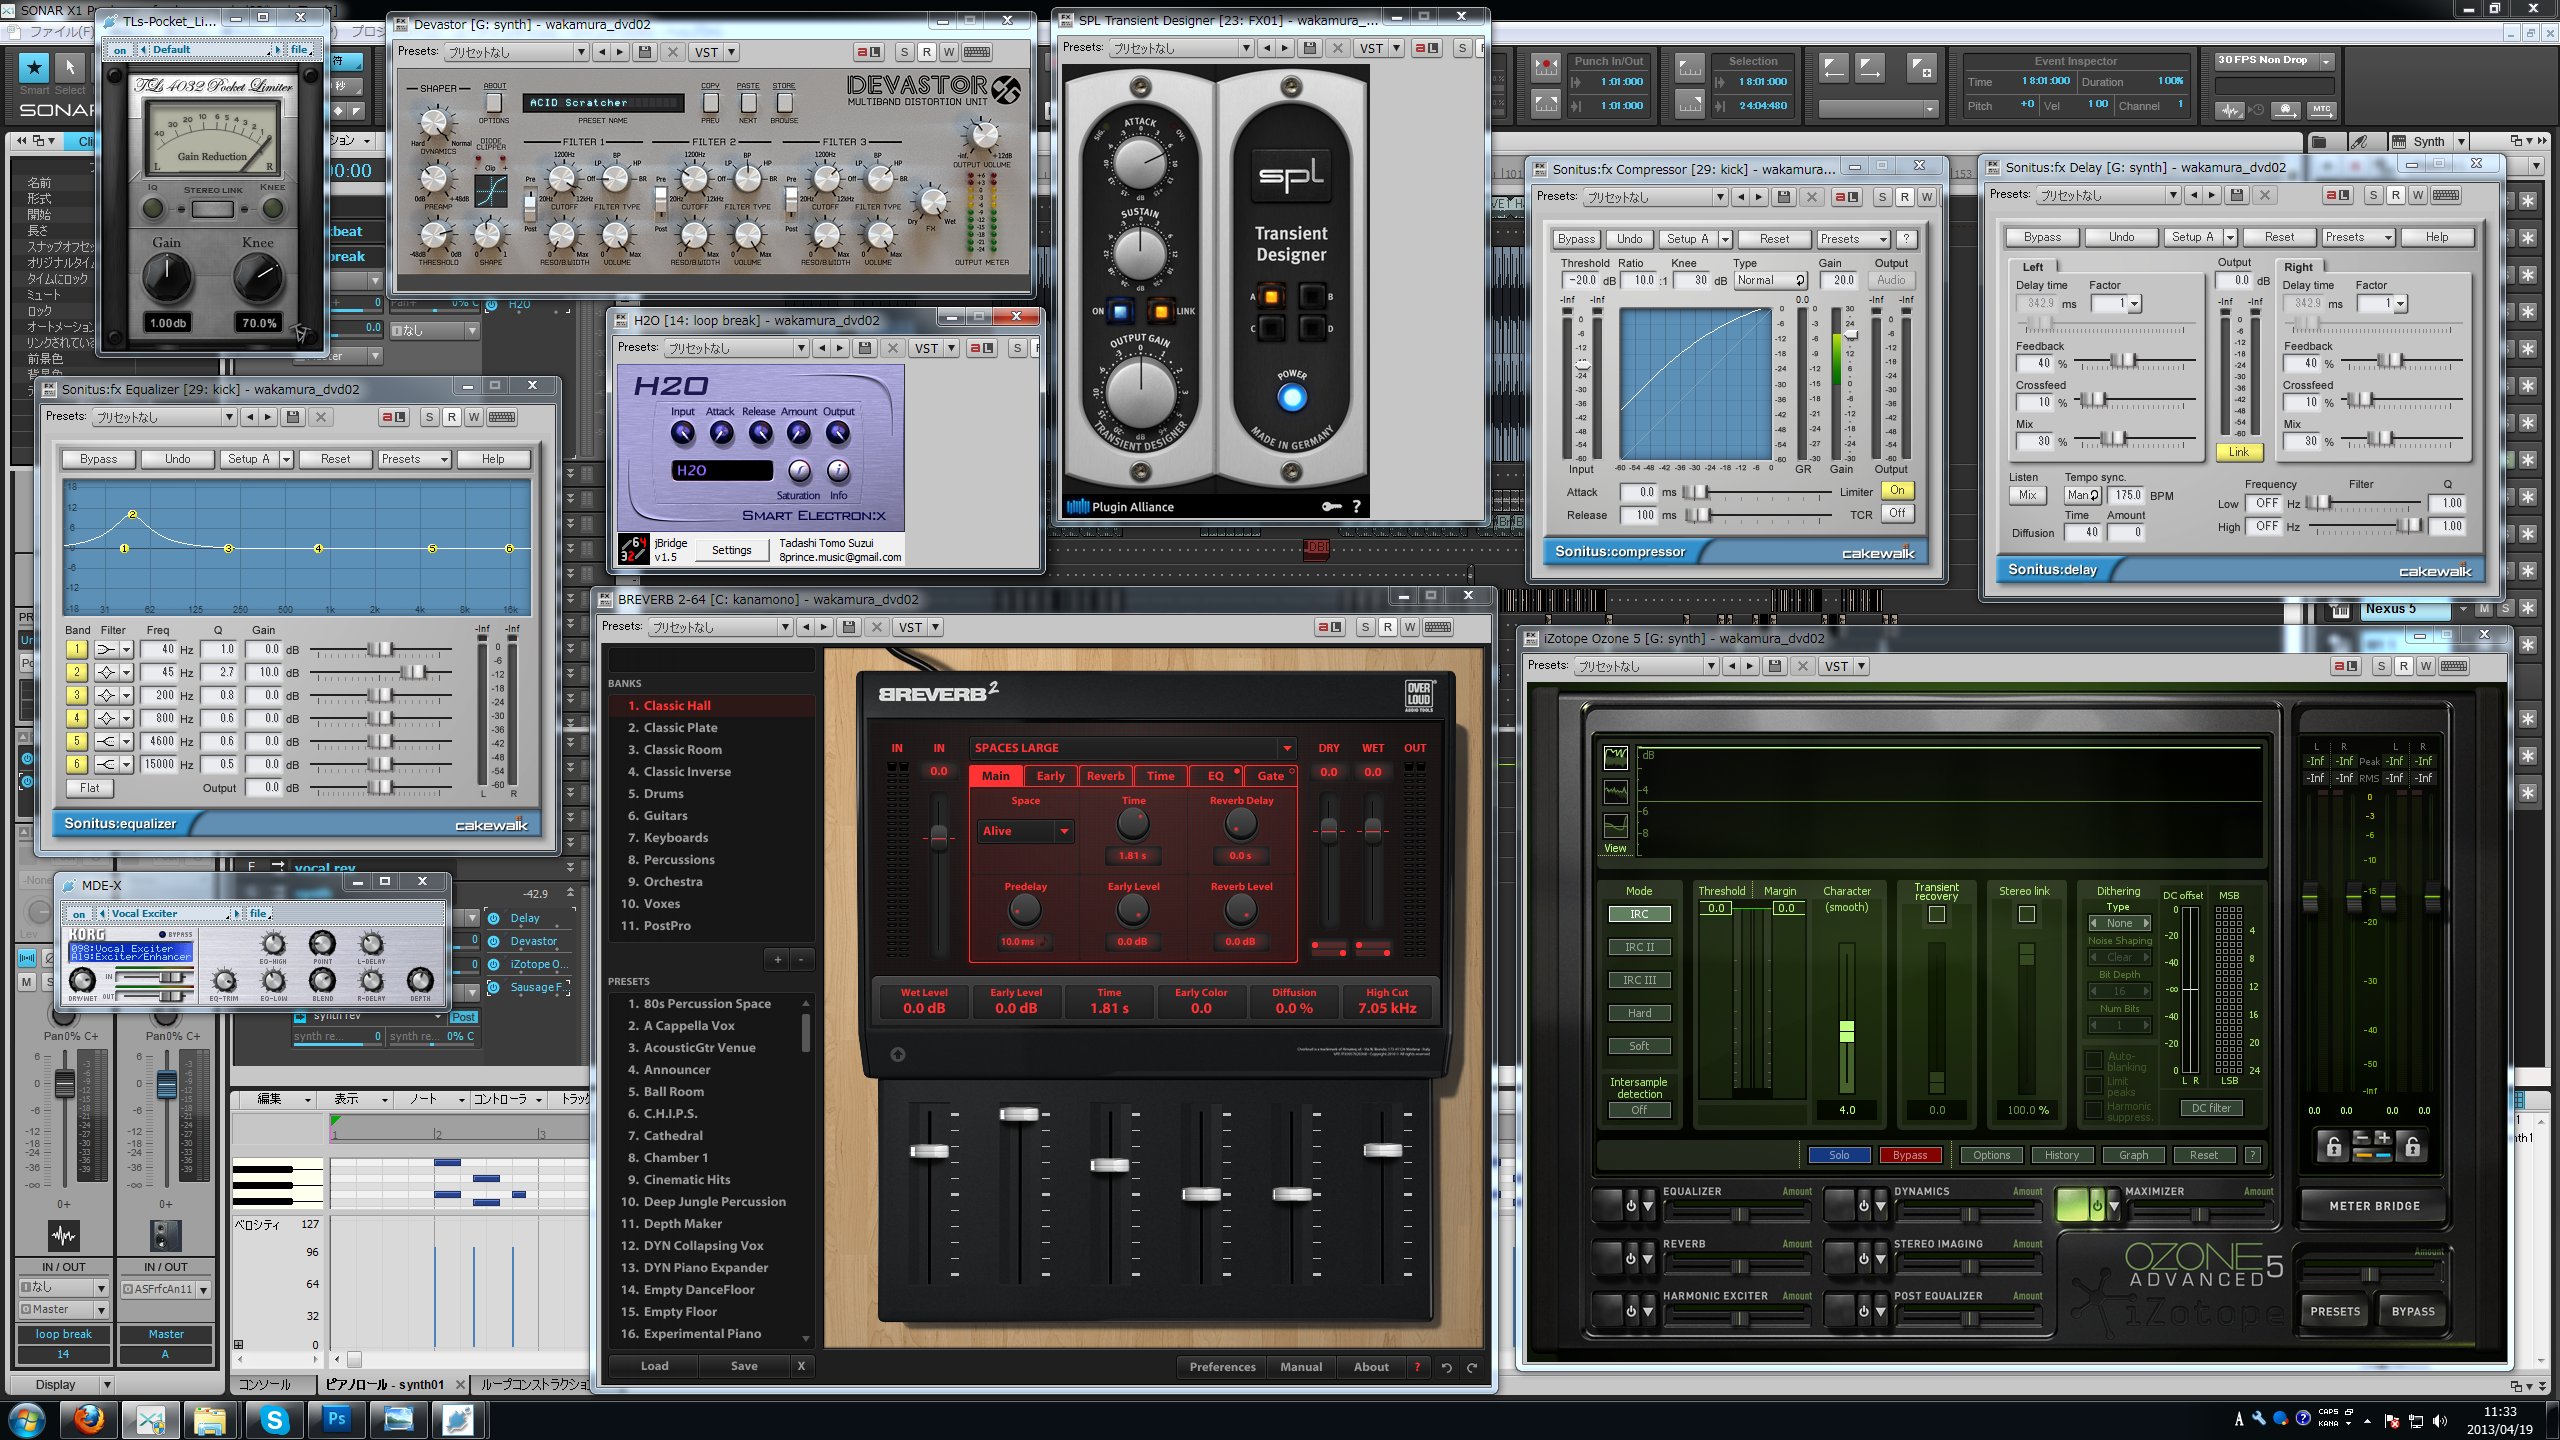The width and height of the screenshot is (2560, 1440).
Task: Switch to the コンソール tab
Action: pos(265,1385)
